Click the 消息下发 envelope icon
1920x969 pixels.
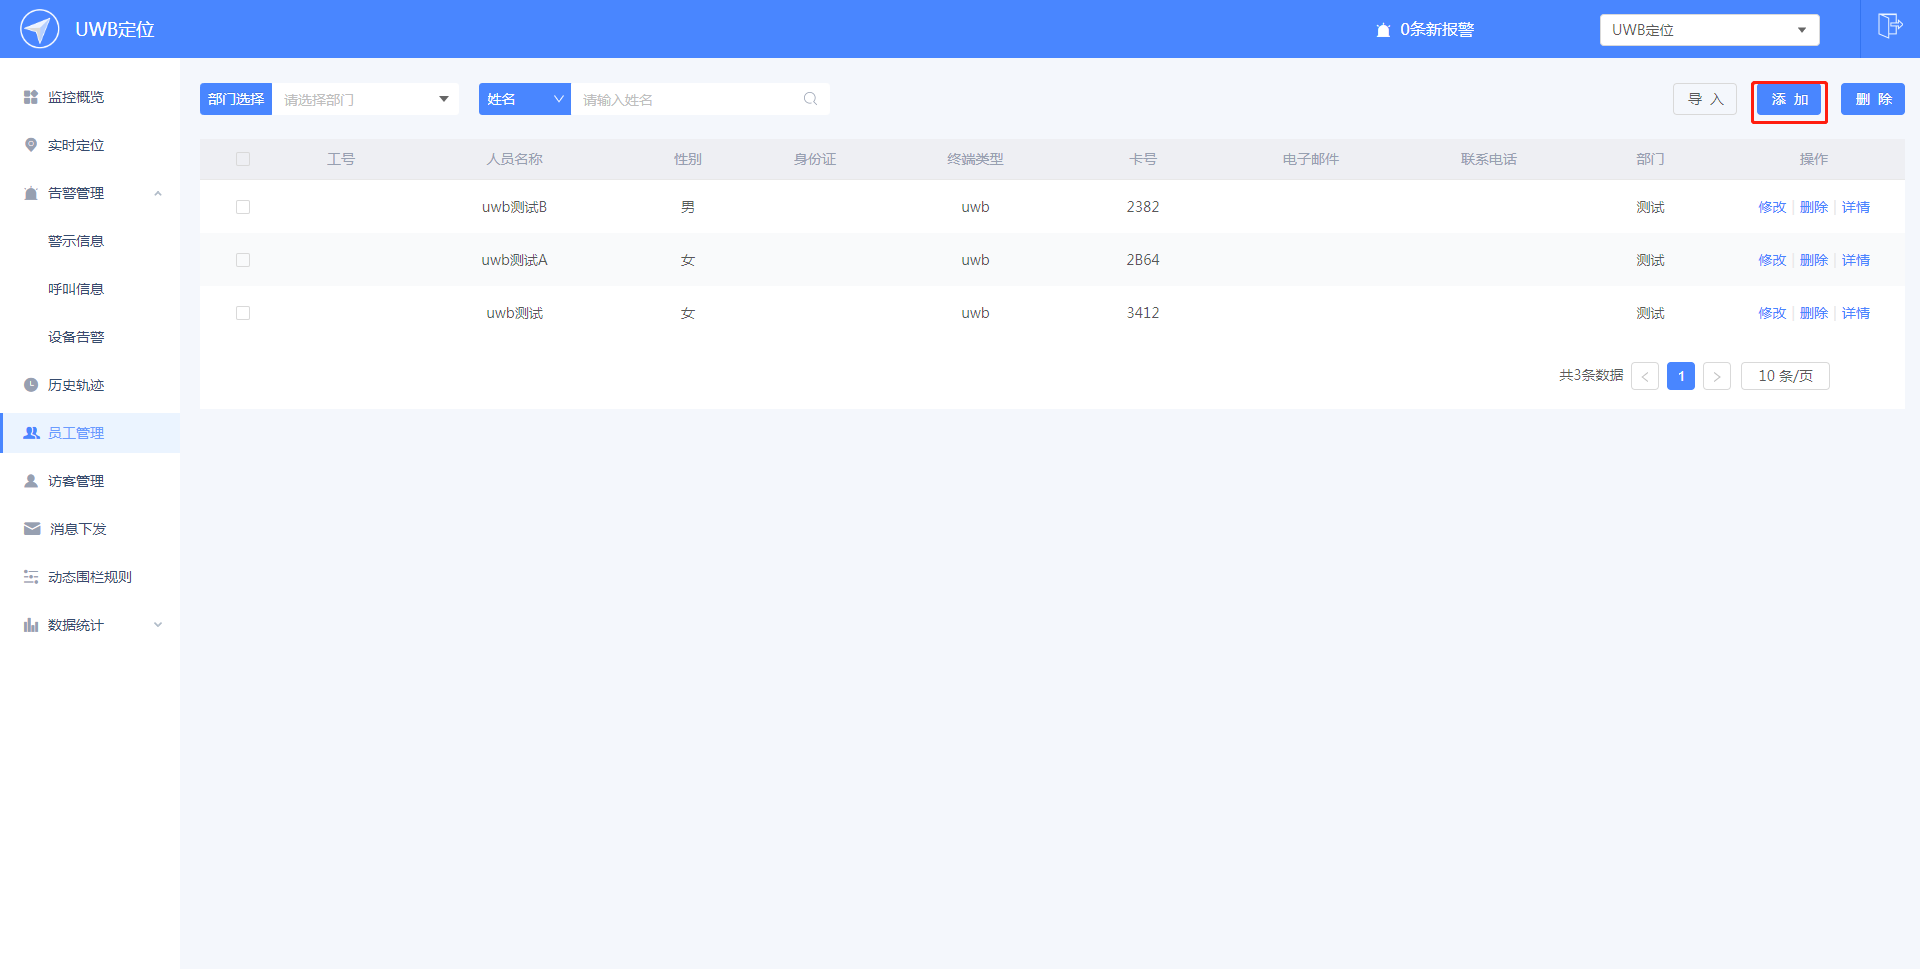coord(32,529)
